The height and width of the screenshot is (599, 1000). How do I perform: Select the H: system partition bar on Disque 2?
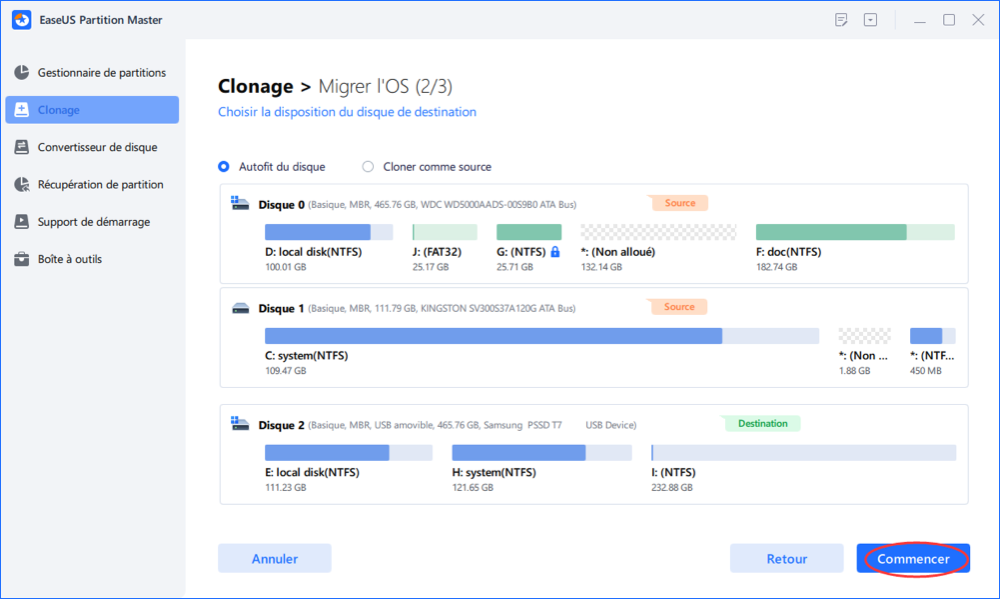coord(542,453)
